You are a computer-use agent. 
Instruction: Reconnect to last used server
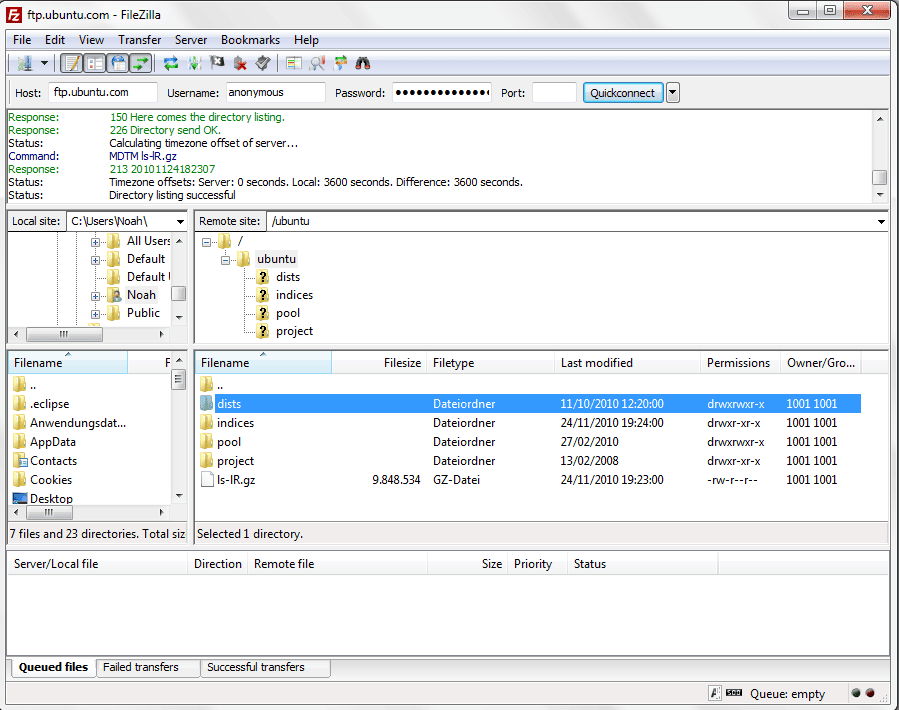(263, 63)
